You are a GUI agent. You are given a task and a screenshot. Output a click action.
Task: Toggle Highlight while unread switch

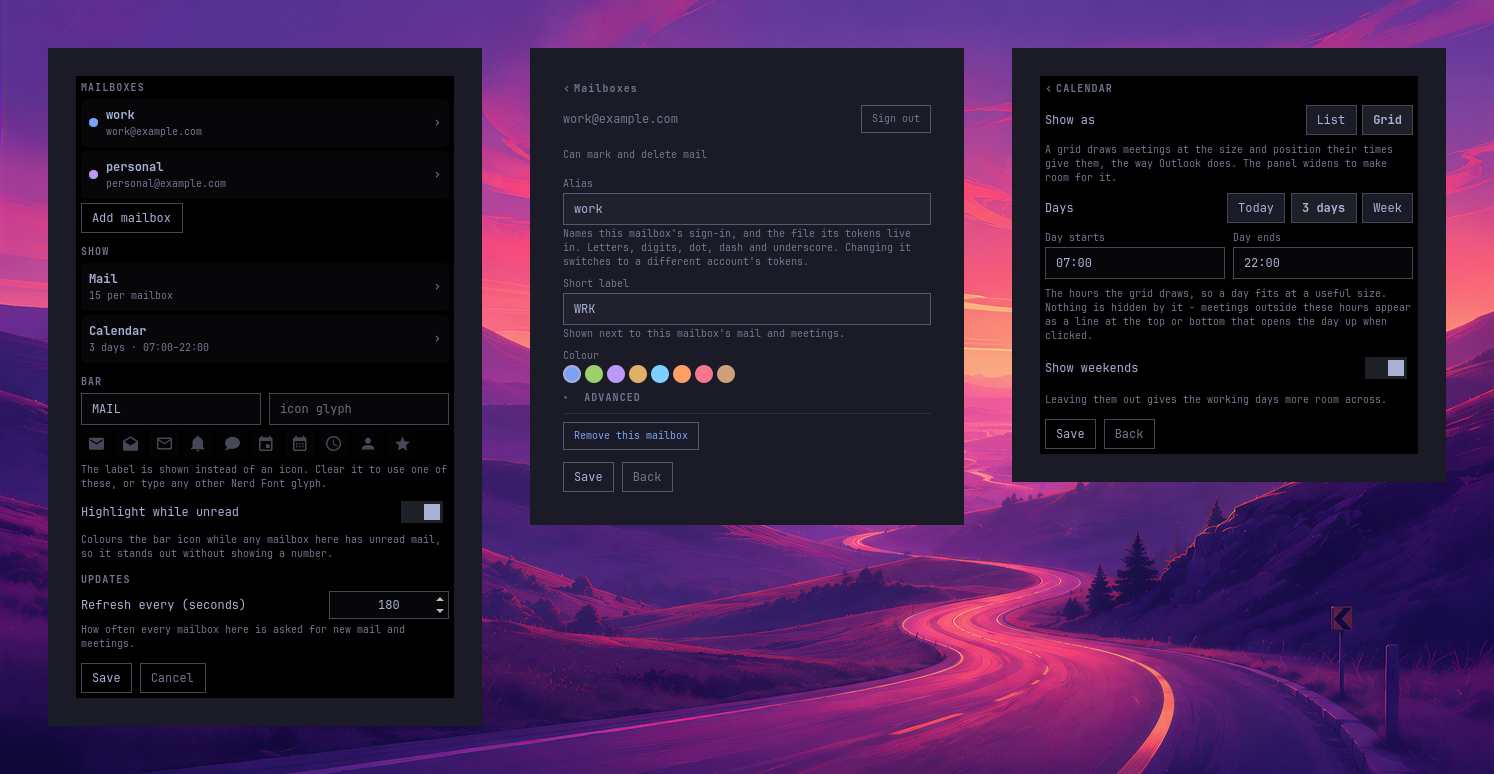(x=422, y=512)
